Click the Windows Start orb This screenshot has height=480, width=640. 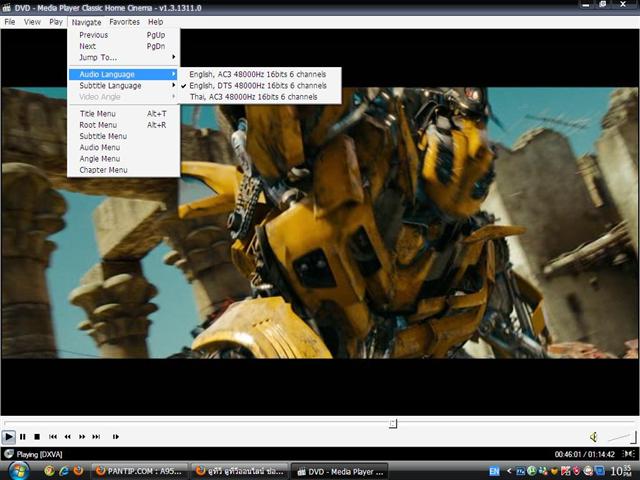click(x=18, y=471)
